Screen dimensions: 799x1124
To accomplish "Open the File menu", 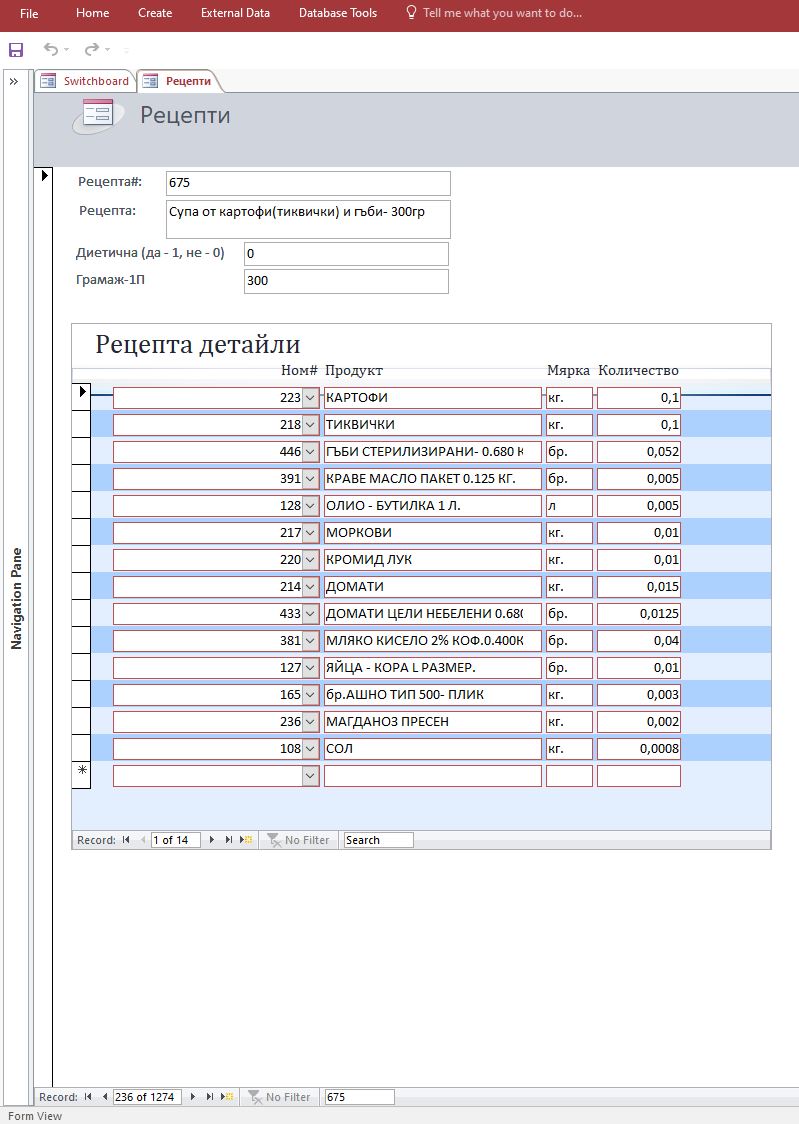I will 29,13.
